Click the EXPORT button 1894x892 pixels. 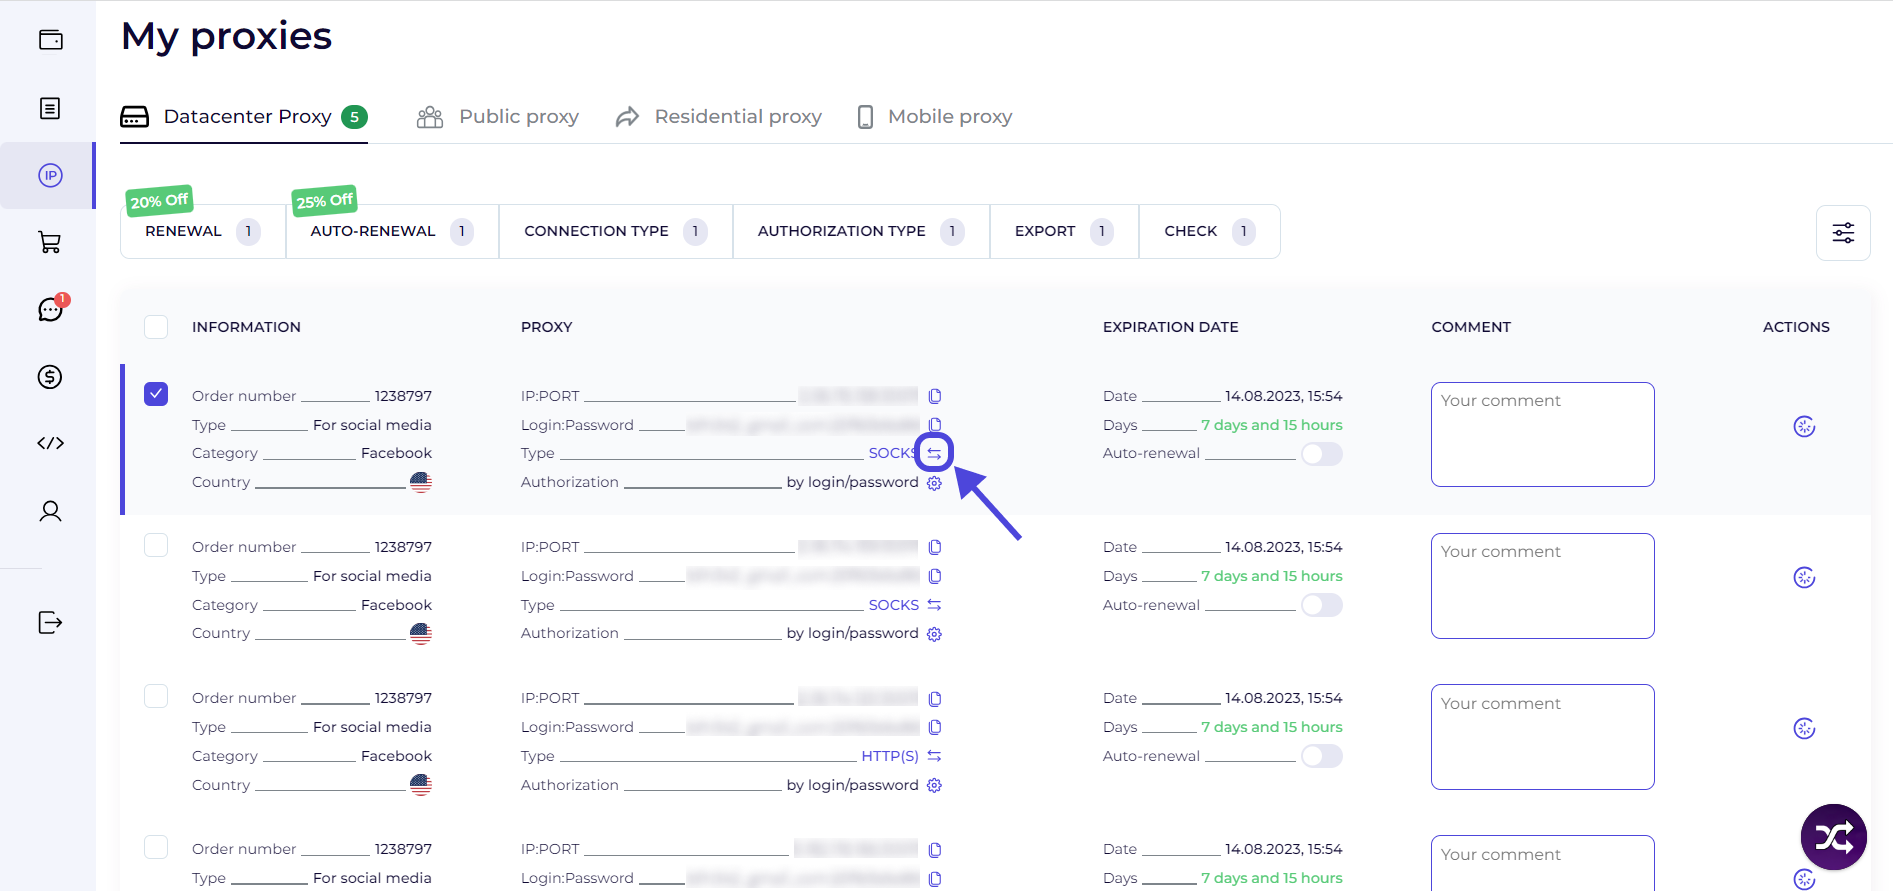point(1064,232)
